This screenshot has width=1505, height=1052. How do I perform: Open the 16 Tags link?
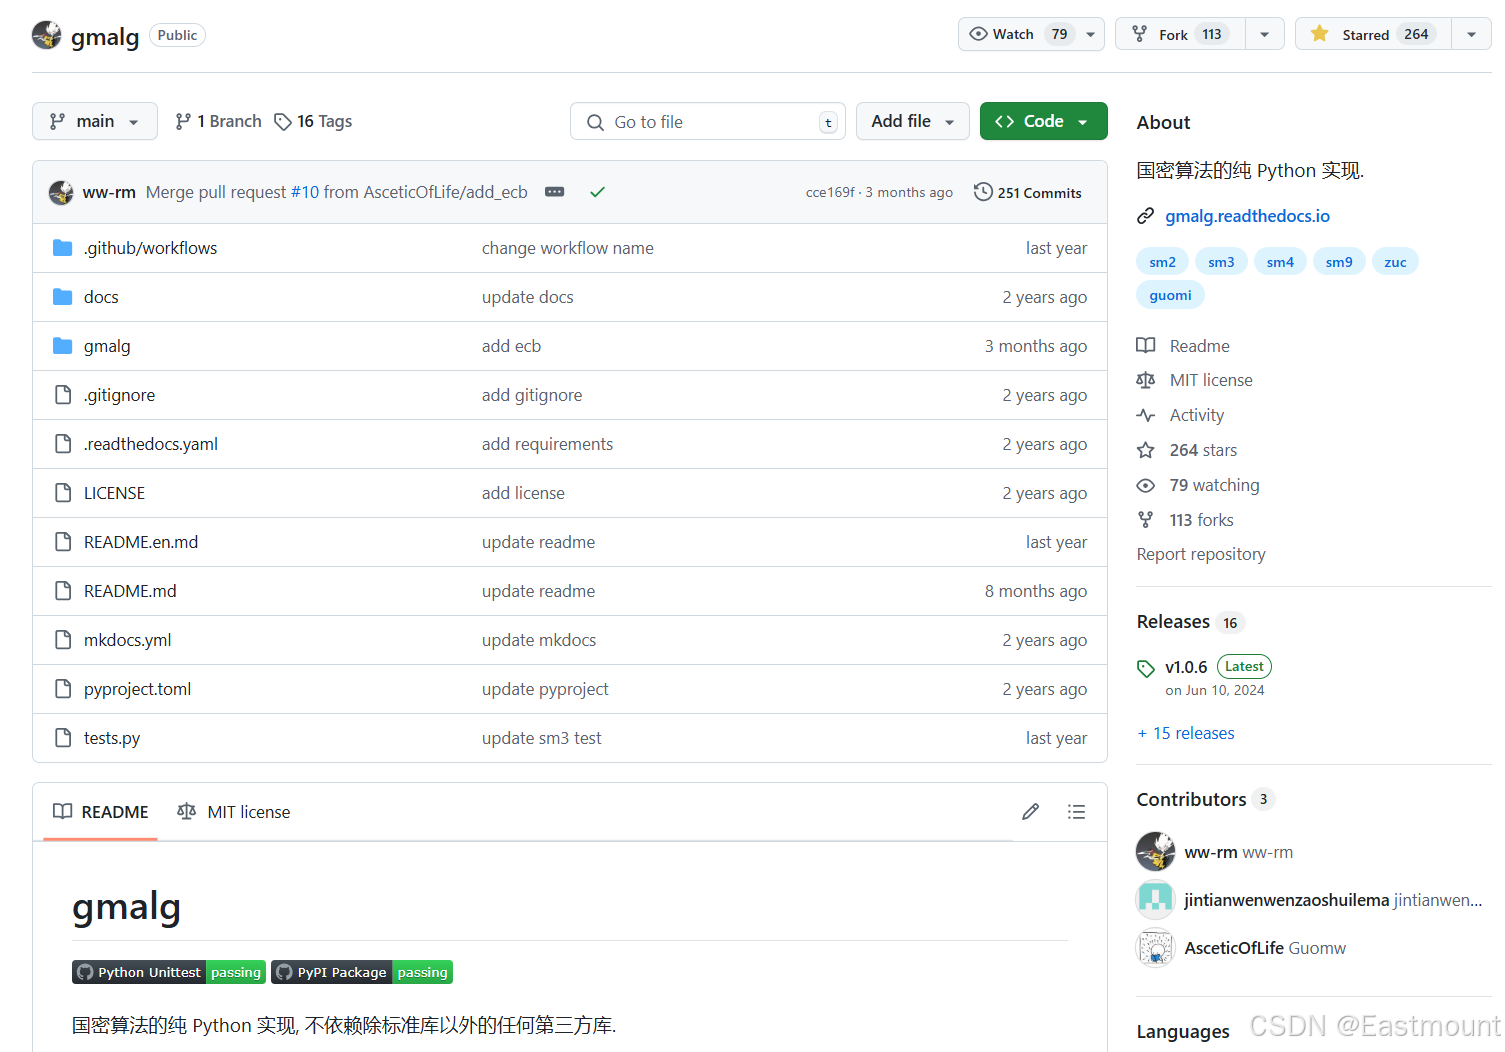click(313, 121)
